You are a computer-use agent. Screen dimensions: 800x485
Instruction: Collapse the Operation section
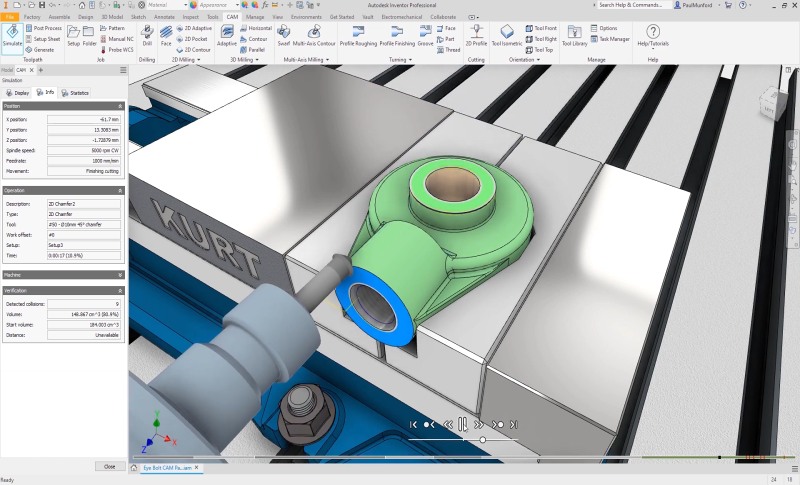coord(120,190)
